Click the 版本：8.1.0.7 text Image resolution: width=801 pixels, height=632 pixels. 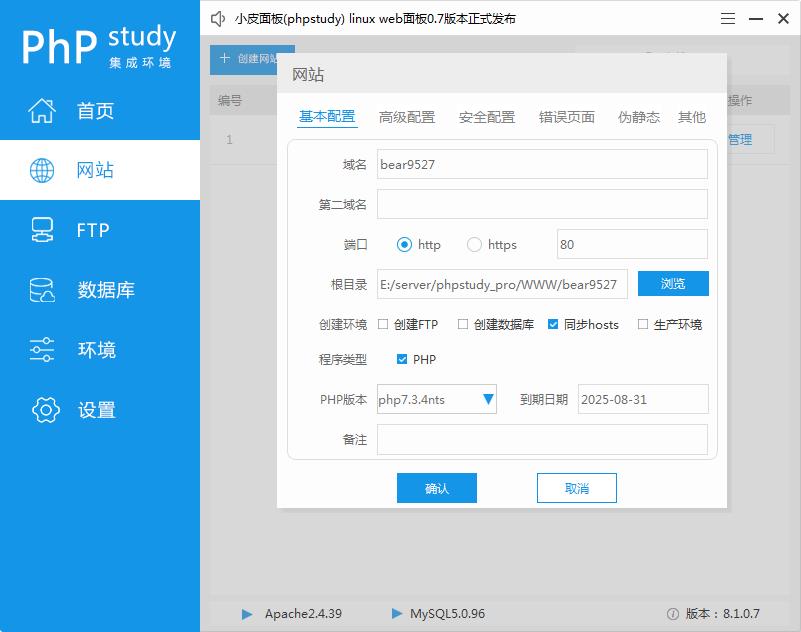click(722, 614)
